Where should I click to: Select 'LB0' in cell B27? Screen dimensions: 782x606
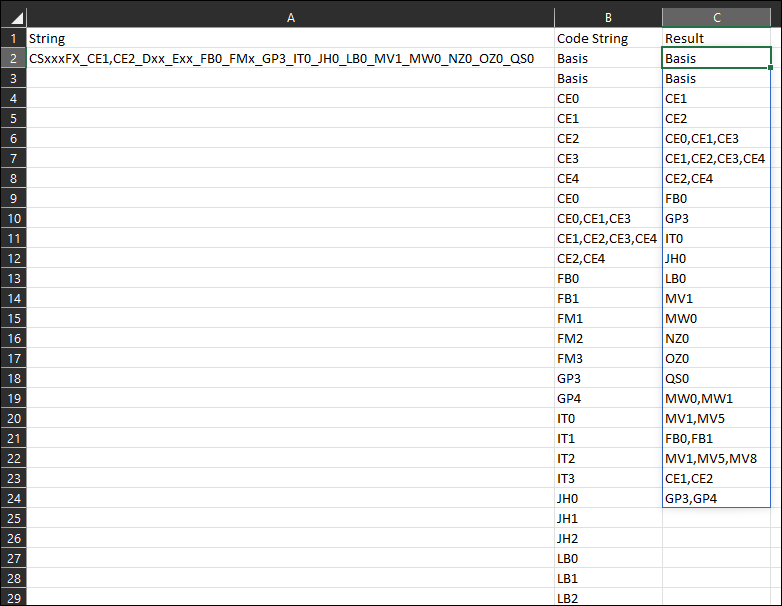(x=608, y=559)
